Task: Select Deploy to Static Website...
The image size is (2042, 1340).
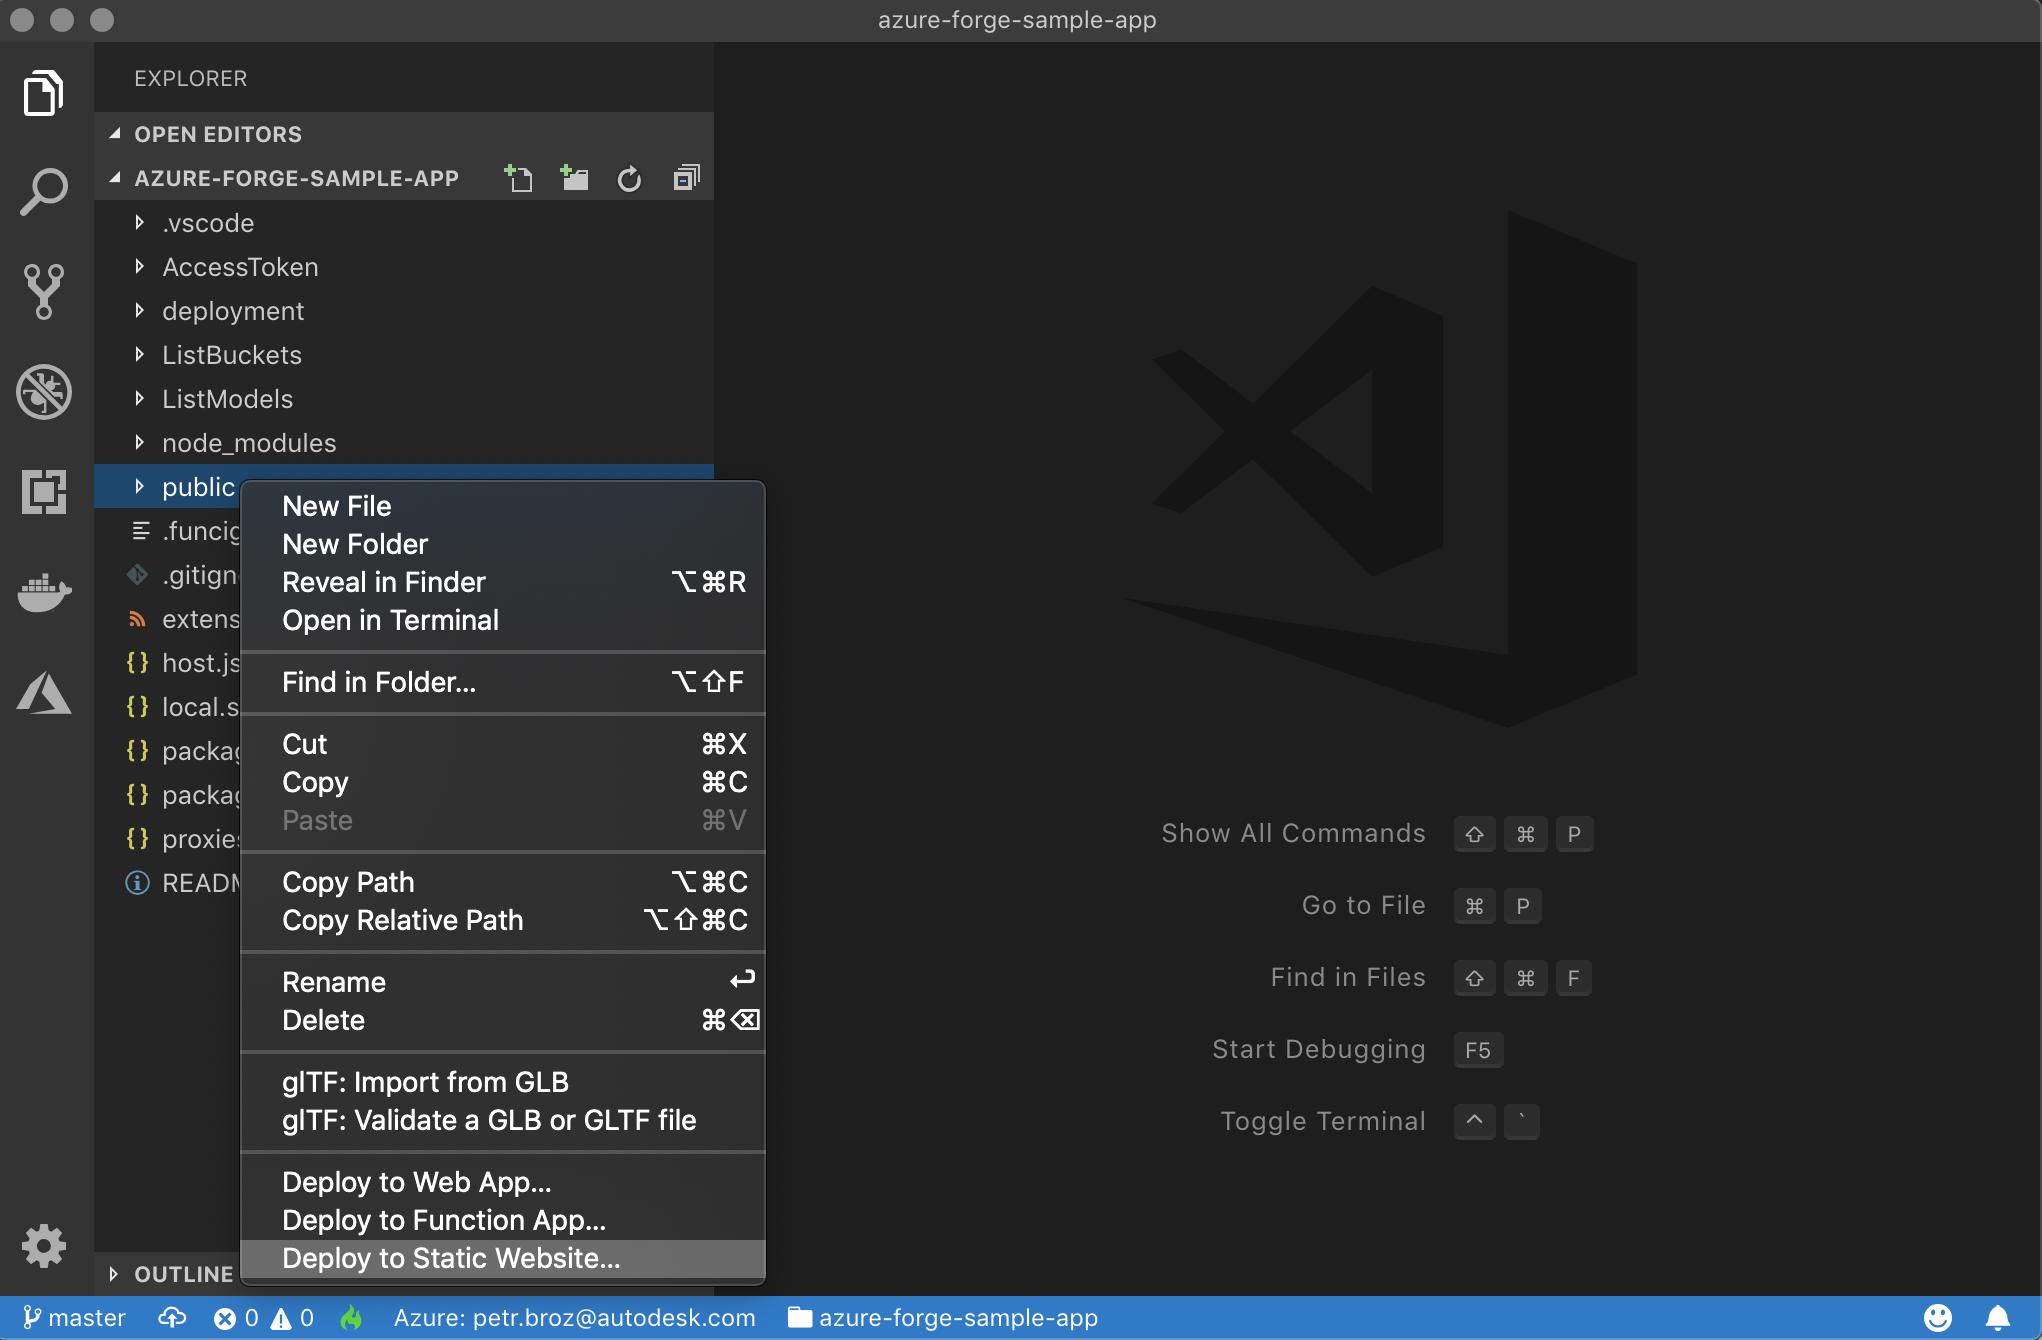Action: pyautogui.click(x=503, y=1258)
